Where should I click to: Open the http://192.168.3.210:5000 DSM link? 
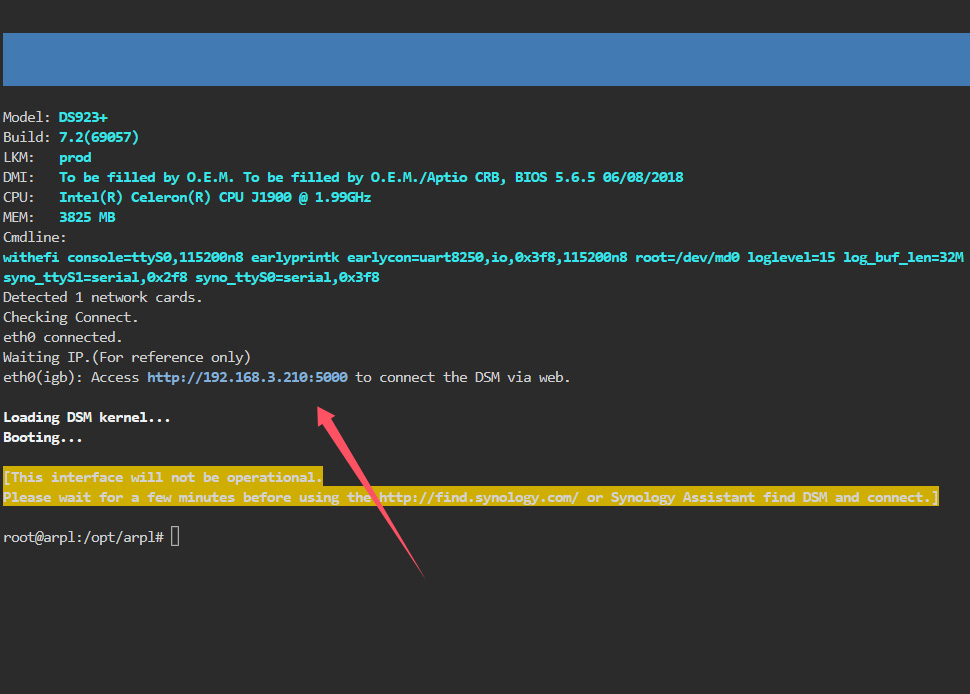point(247,377)
